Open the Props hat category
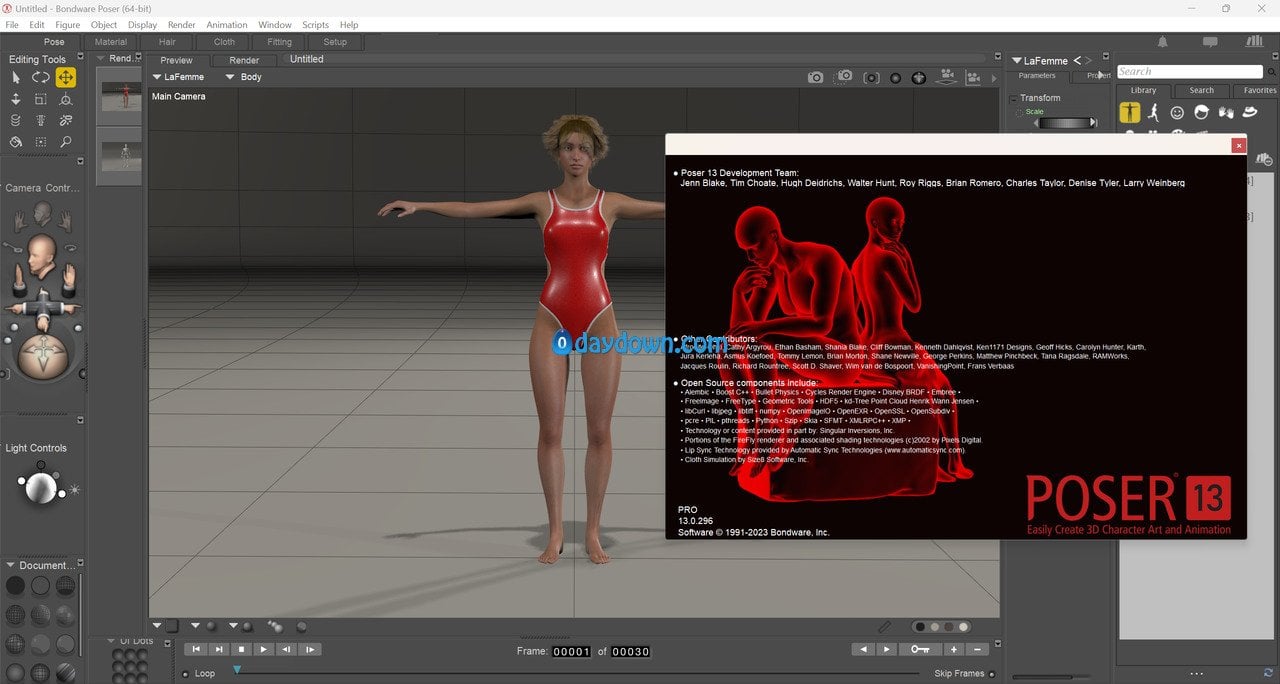This screenshot has height=684, width=1280. coord(1250,113)
